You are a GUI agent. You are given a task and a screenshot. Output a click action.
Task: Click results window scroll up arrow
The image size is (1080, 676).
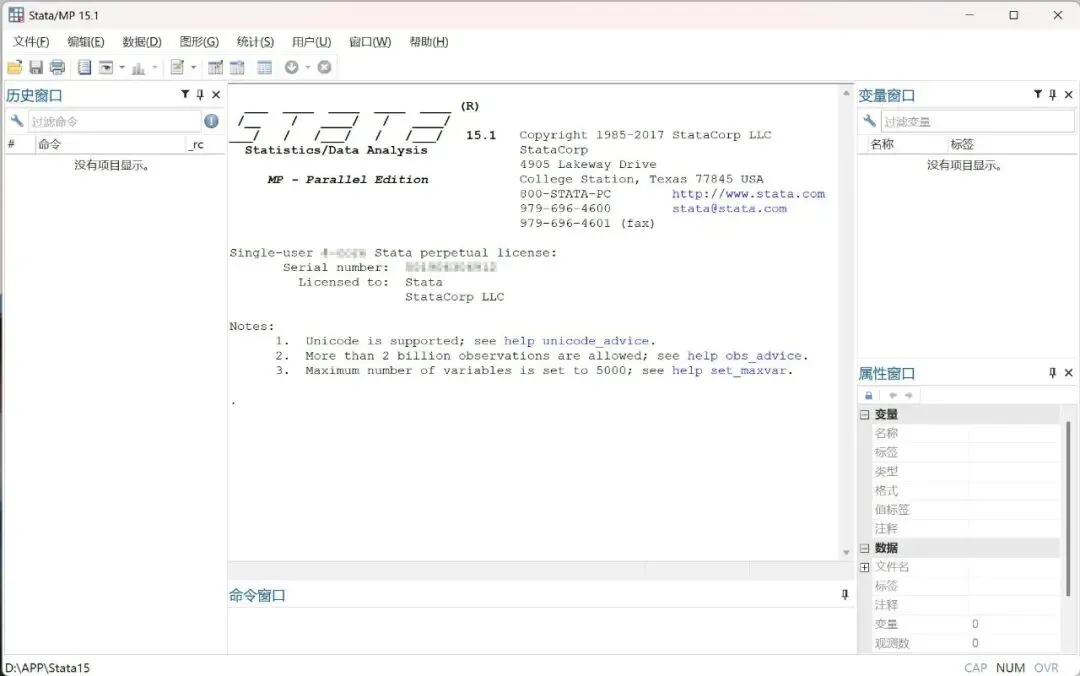click(847, 93)
